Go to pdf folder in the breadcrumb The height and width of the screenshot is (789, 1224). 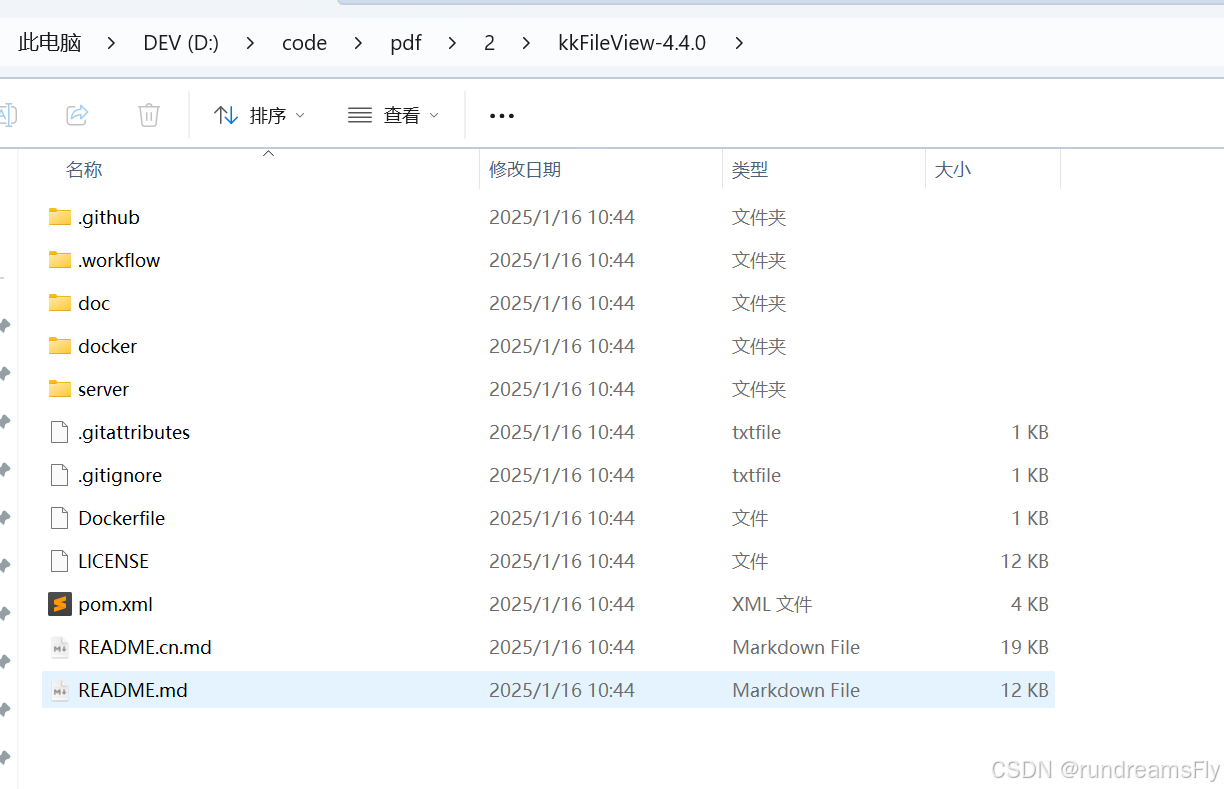406,43
